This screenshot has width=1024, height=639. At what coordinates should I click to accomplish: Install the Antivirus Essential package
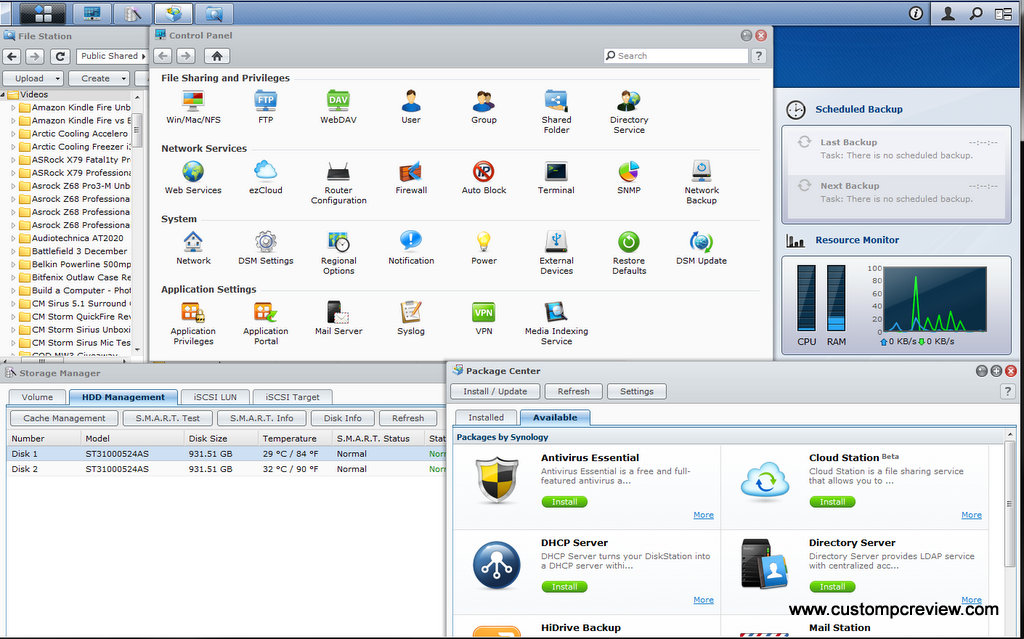point(564,502)
